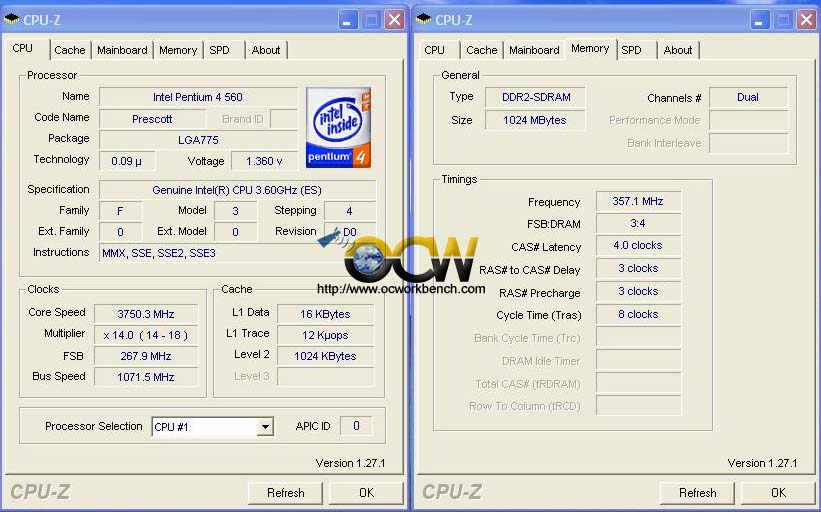Open About tab in left window

pyautogui.click(x=266, y=50)
